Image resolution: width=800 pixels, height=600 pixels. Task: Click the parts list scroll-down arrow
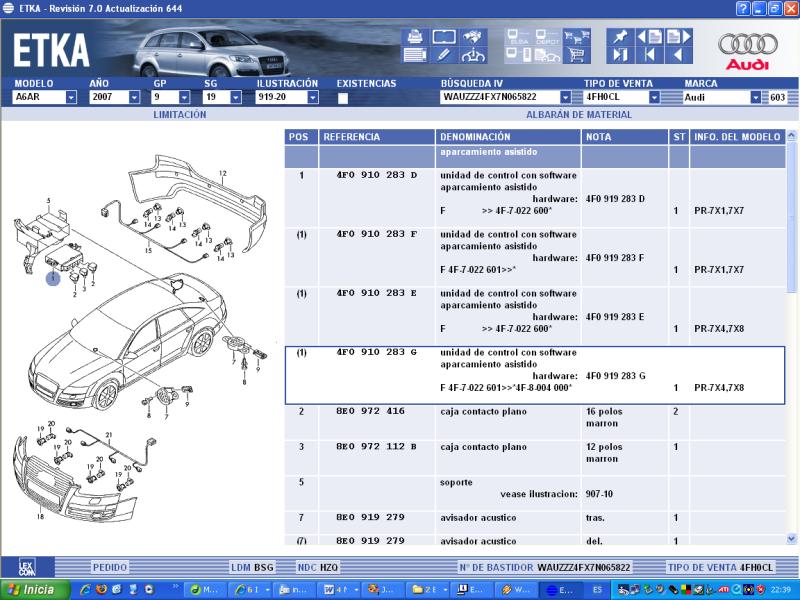[x=791, y=538]
